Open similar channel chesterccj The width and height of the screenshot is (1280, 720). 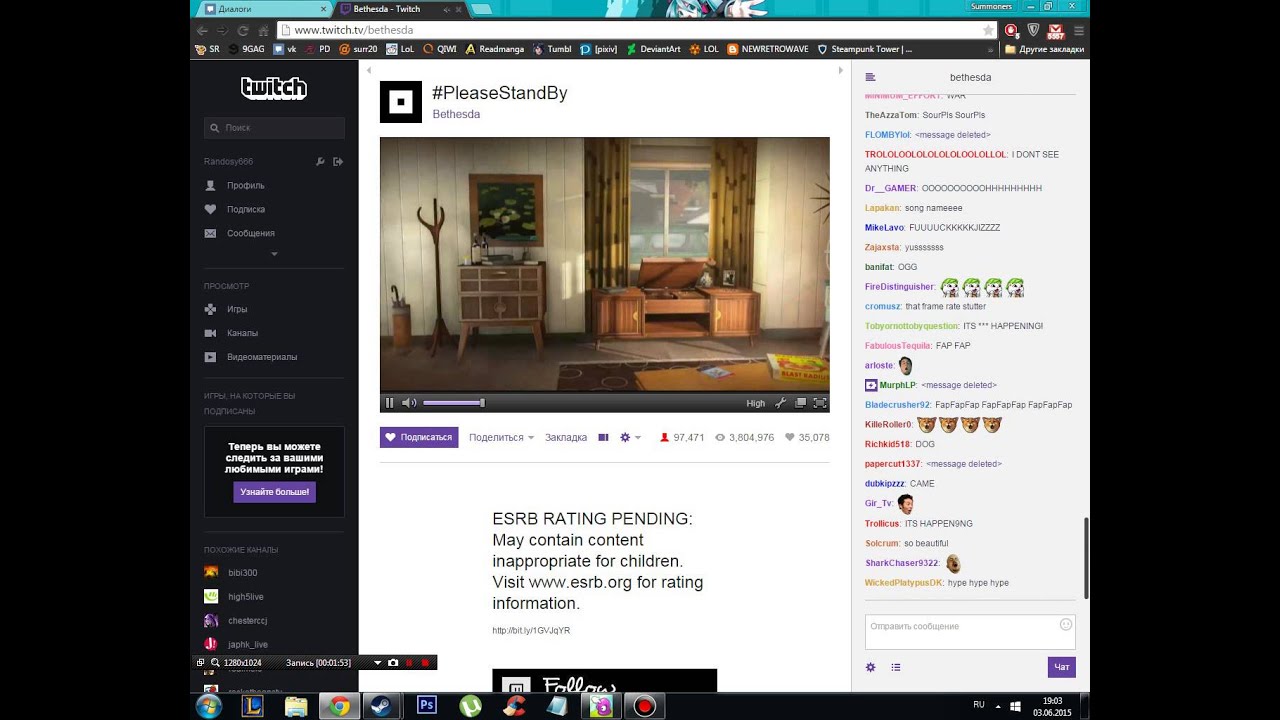tap(236, 621)
